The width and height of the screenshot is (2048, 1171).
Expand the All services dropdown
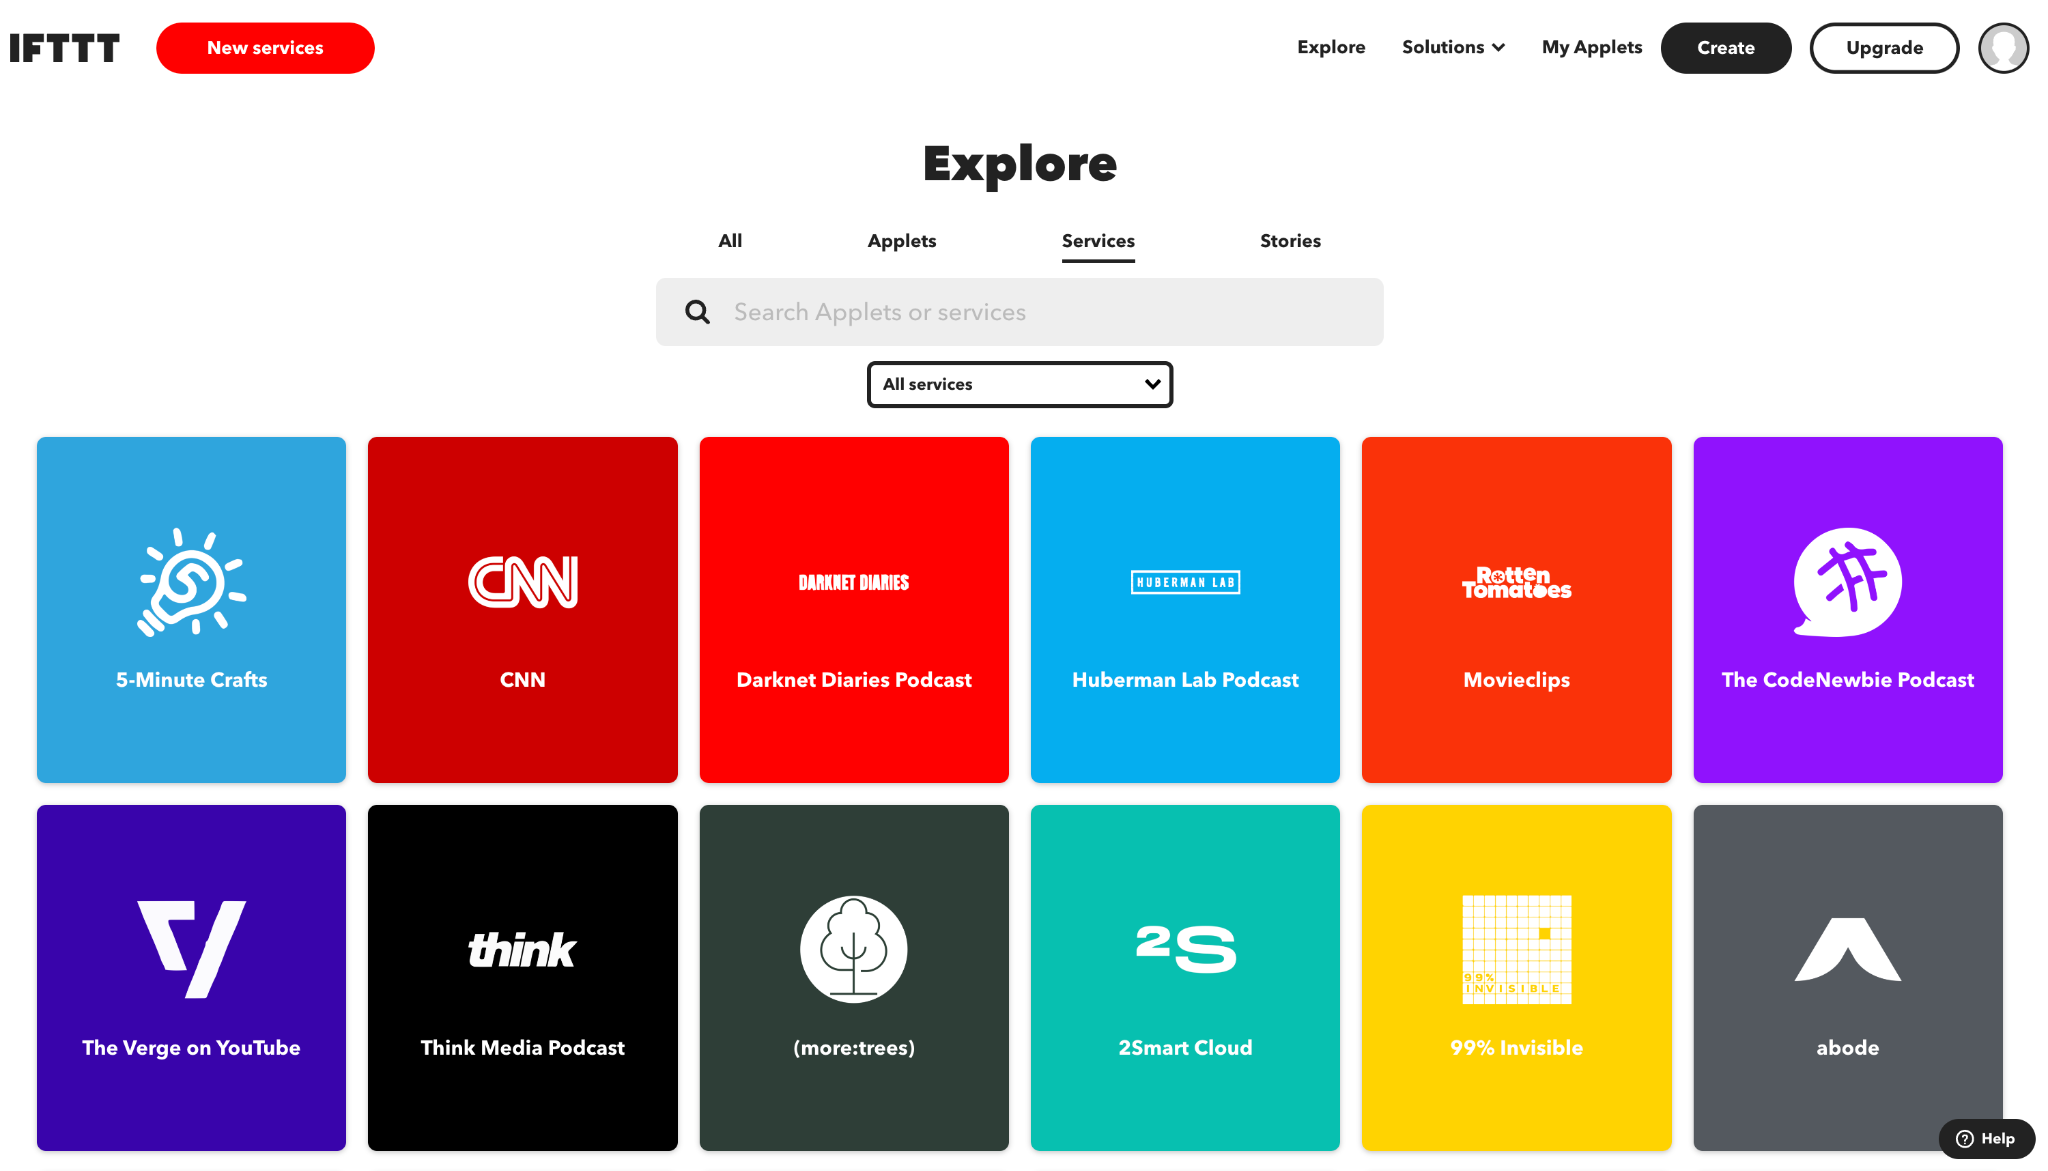1020,384
